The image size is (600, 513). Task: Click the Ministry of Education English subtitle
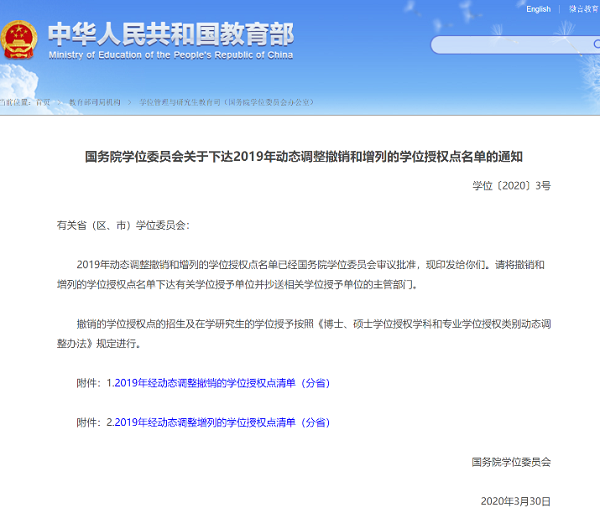pyautogui.click(x=171, y=55)
